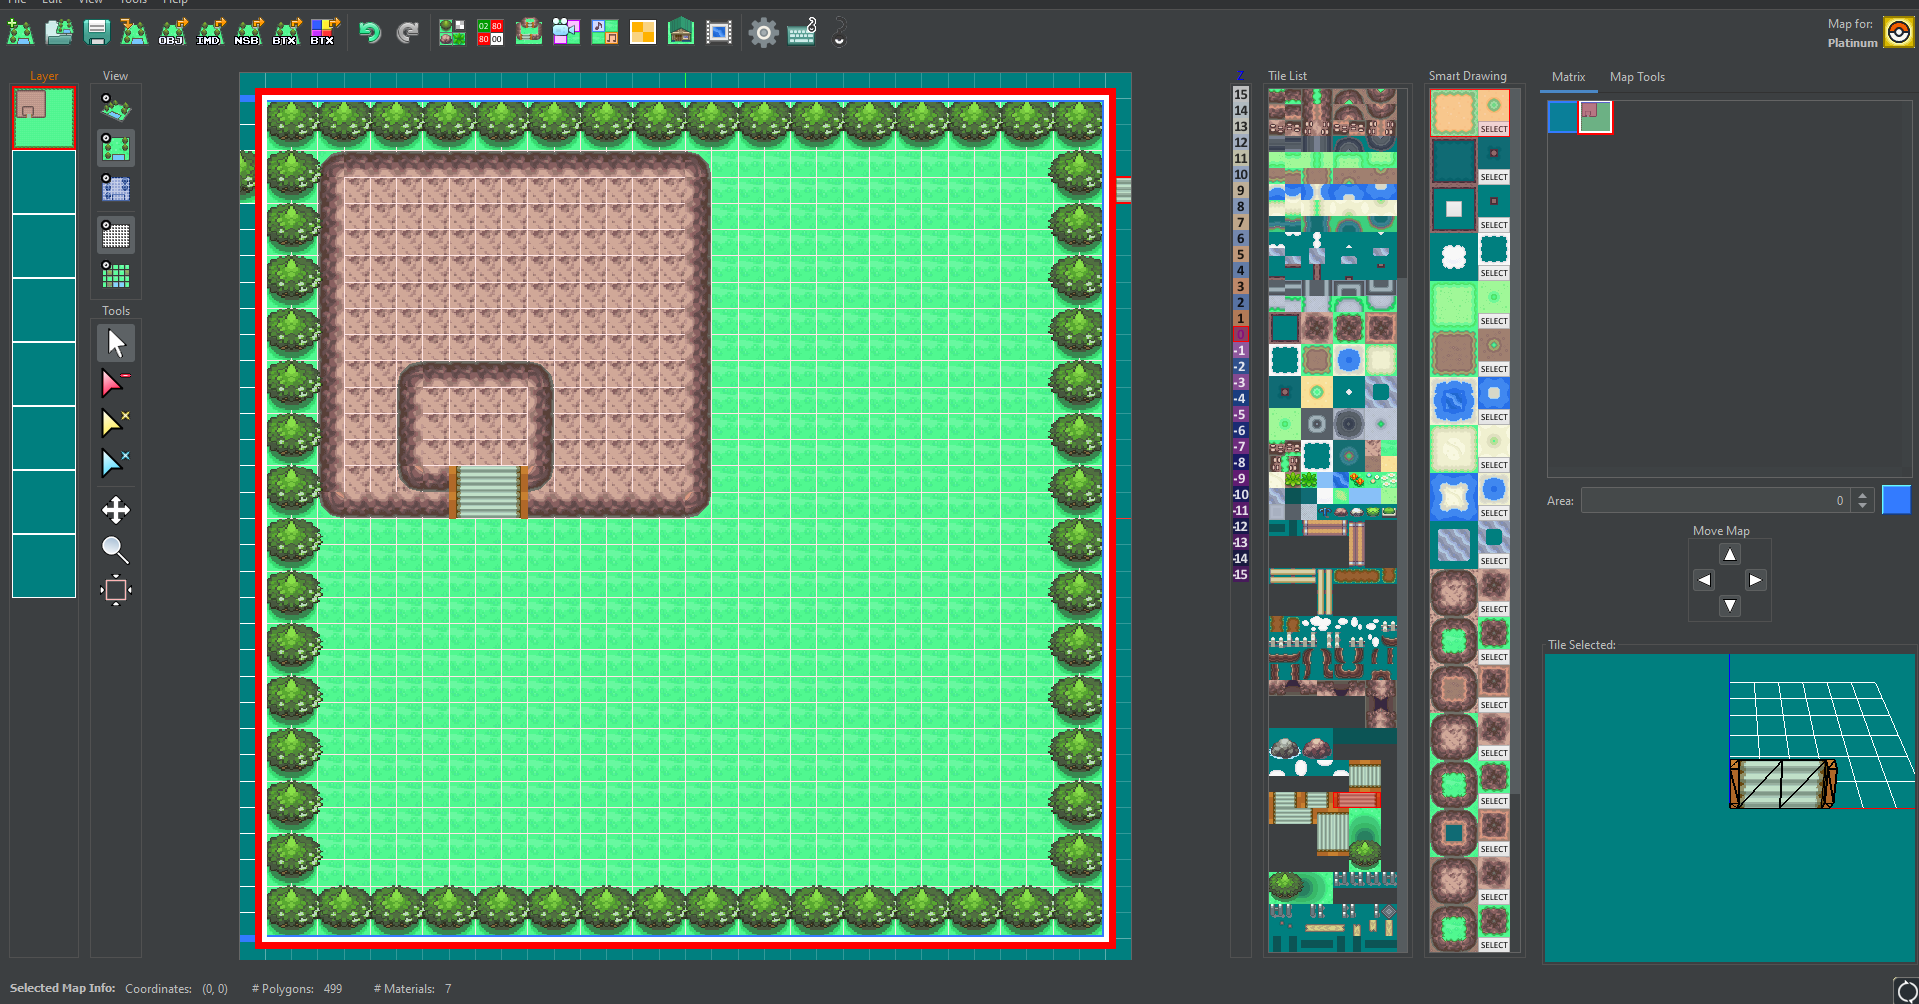Open the model import OBJ tool

pyautogui.click(x=172, y=32)
